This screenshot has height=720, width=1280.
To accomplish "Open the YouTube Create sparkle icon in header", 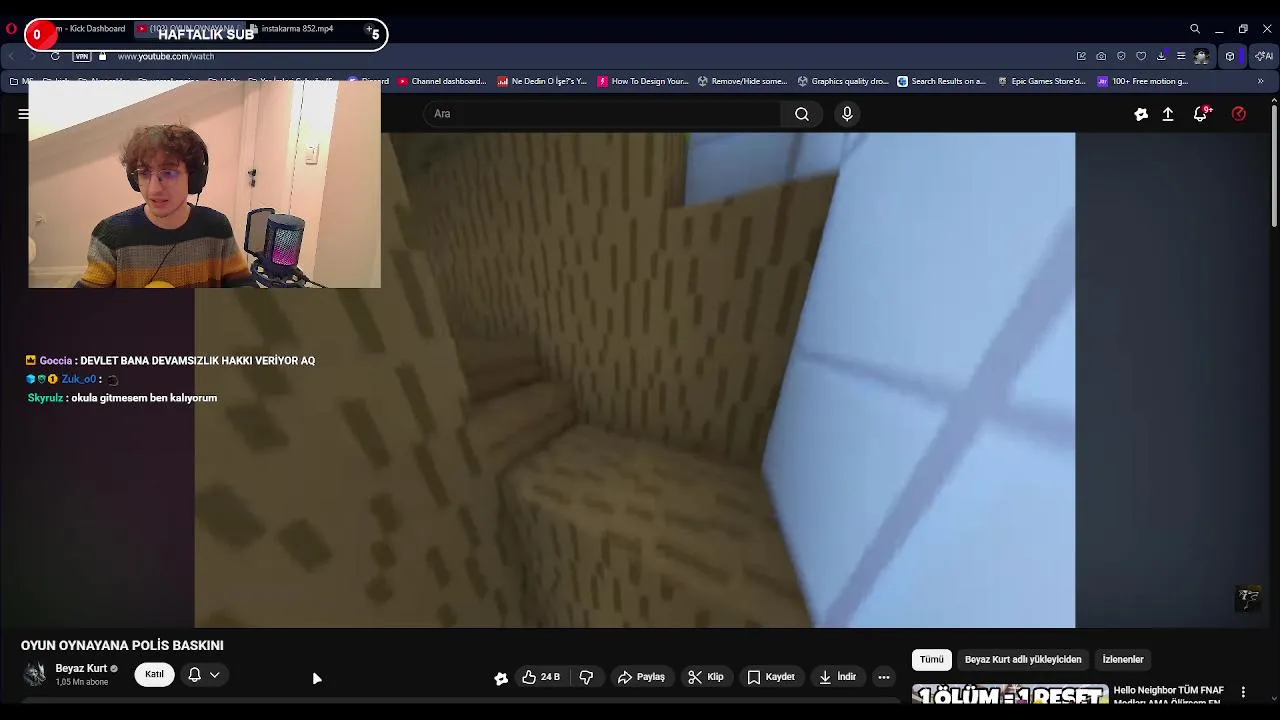I will pyautogui.click(x=1141, y=114).
